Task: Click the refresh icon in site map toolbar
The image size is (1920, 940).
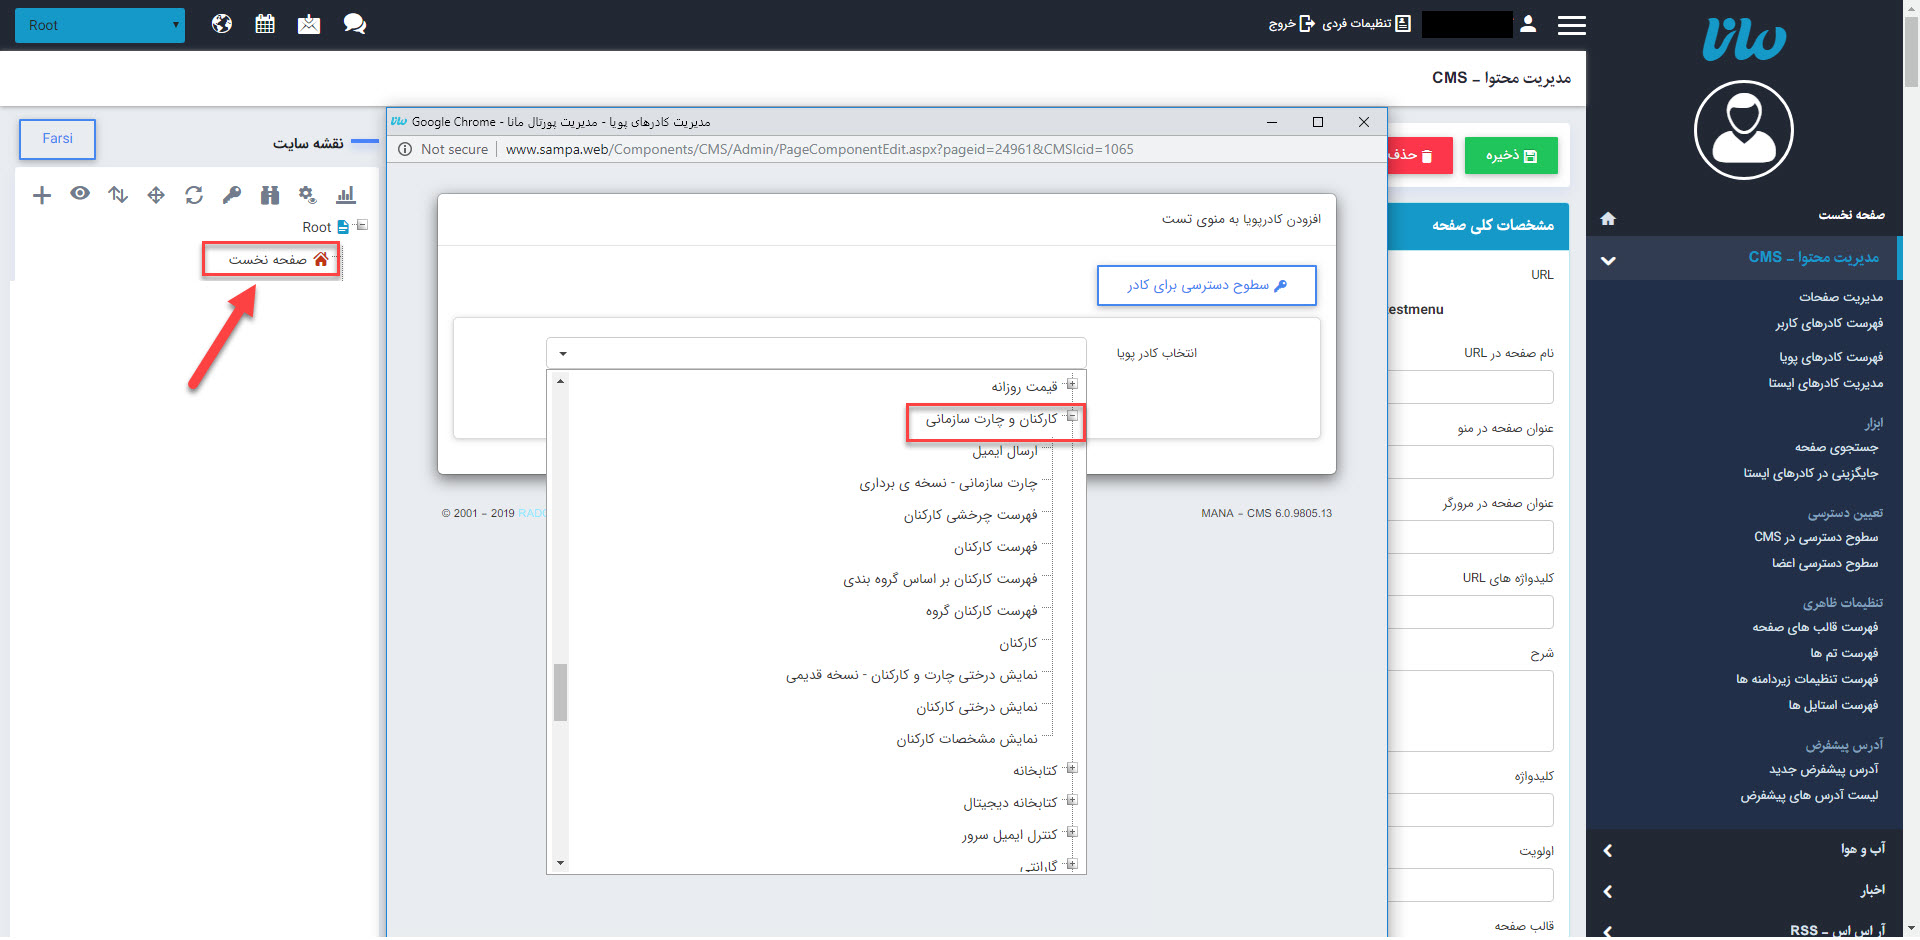Action: pos(194,195)
